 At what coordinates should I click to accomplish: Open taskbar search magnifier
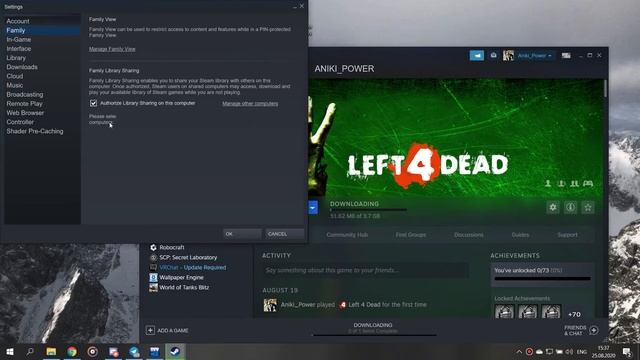click(x=30, y=351)
